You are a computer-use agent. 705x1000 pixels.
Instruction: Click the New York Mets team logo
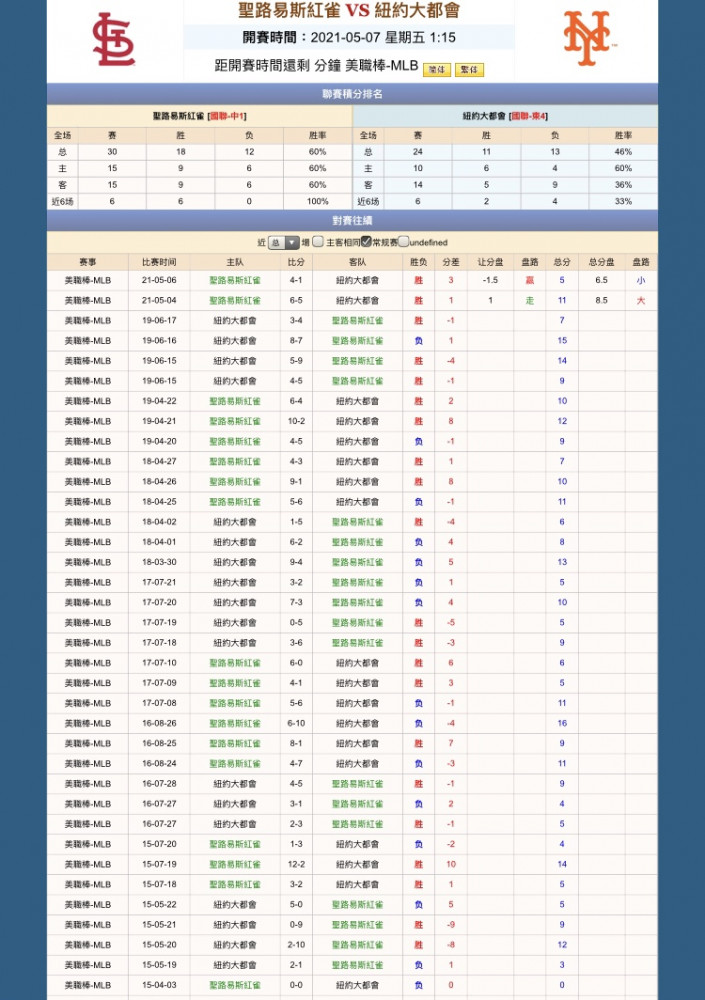point(588,38)
